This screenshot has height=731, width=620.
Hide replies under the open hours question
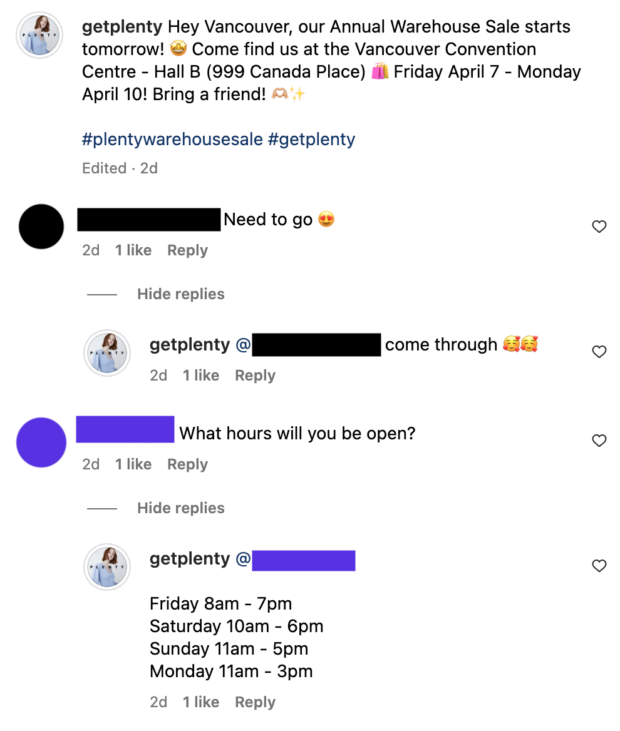click(180, 508)
